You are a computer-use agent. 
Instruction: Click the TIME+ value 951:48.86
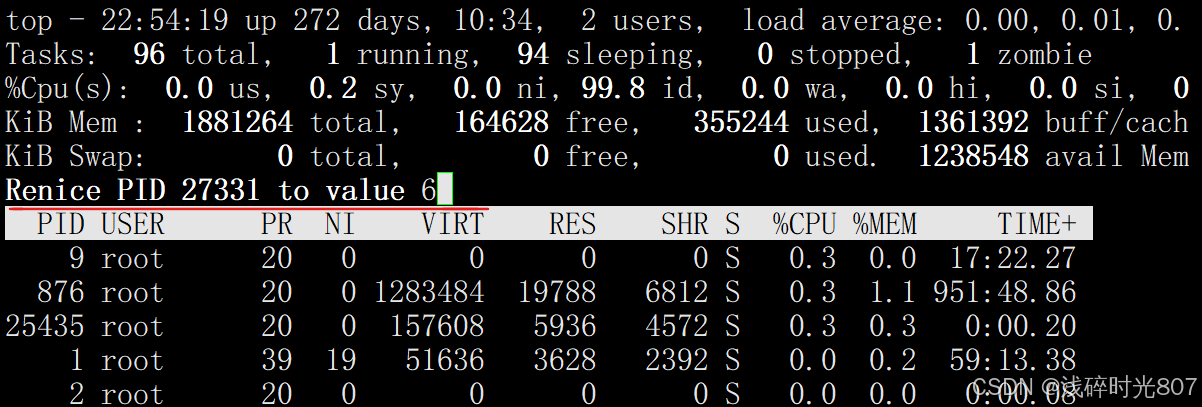(1005, 292)
